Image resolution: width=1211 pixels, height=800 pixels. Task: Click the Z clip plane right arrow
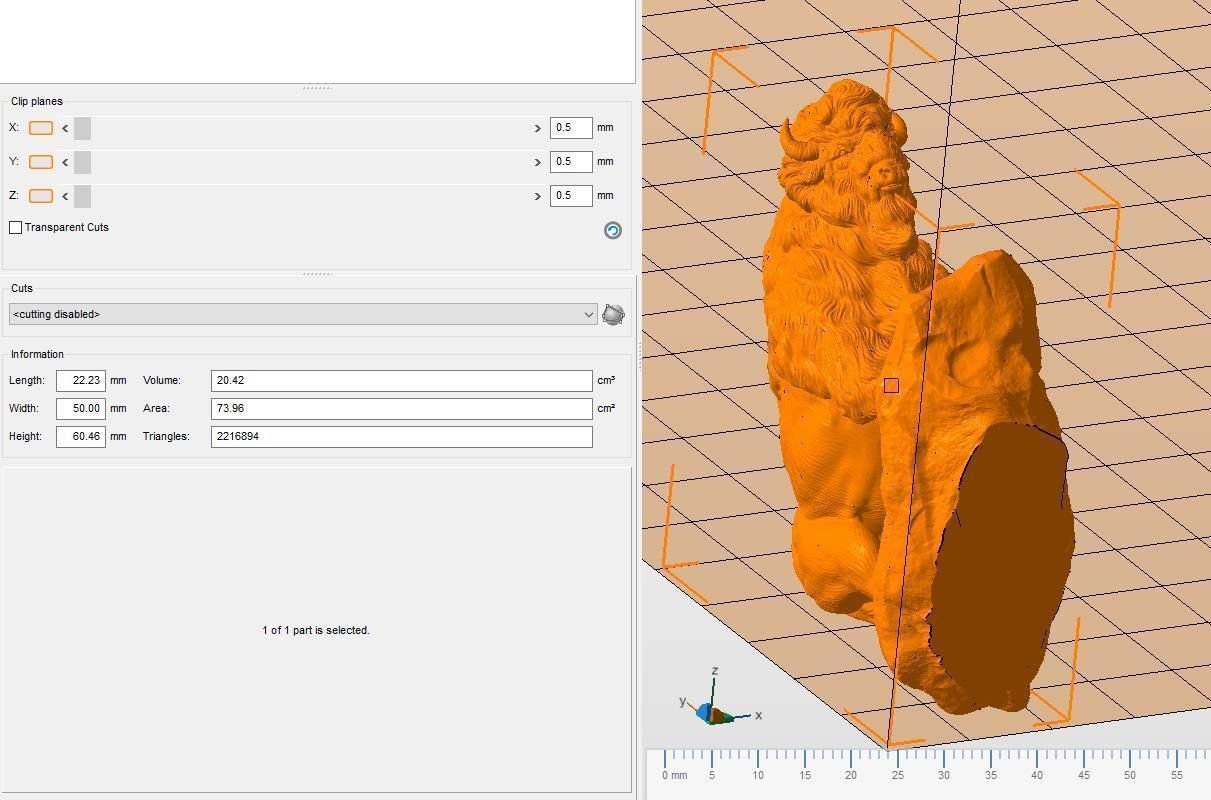pyautogui.click(x=537, y=196)
